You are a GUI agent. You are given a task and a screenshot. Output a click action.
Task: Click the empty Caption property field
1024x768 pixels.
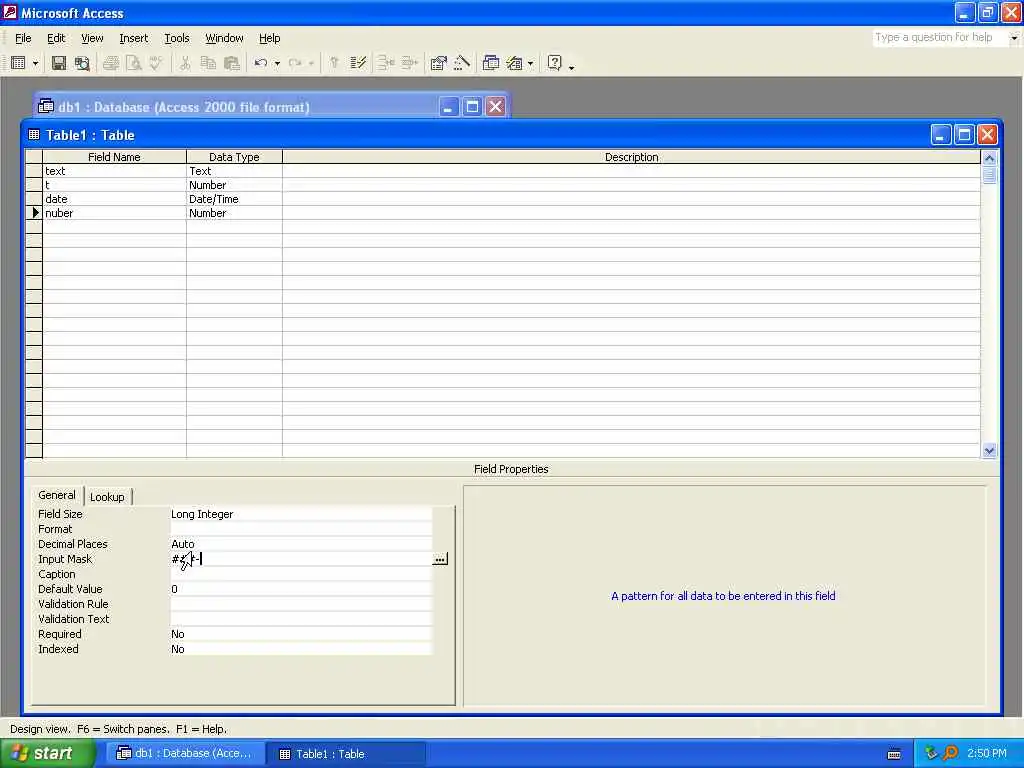[x=300, y=574]
